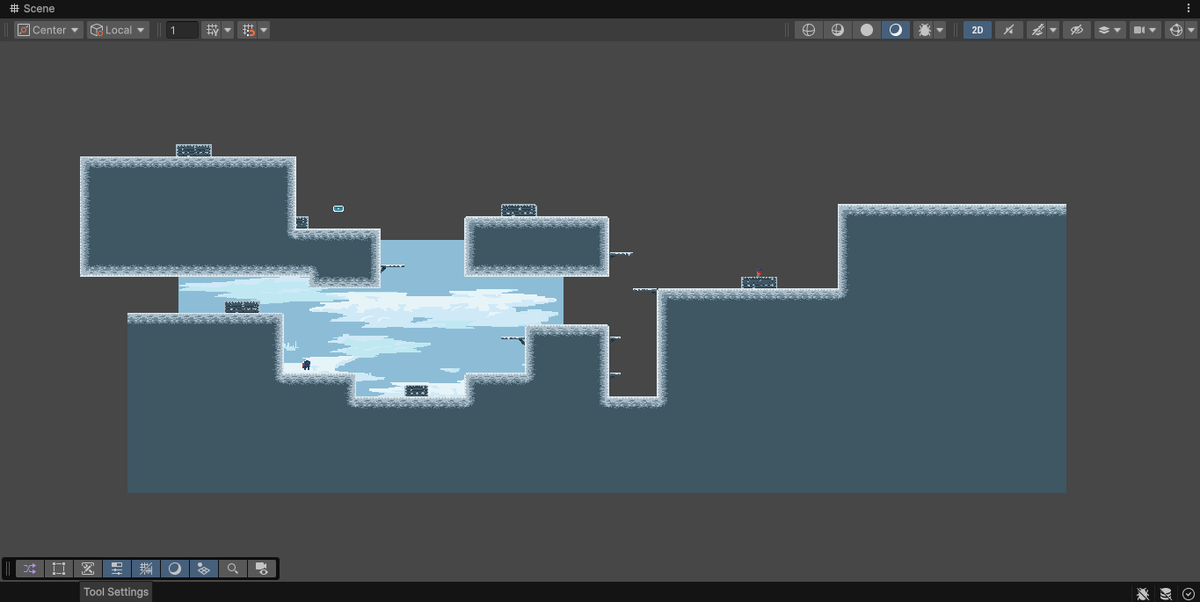Select the Scene tab
Screen dimensions: 1200x602
pyautogui.click(x=32, y=8)
